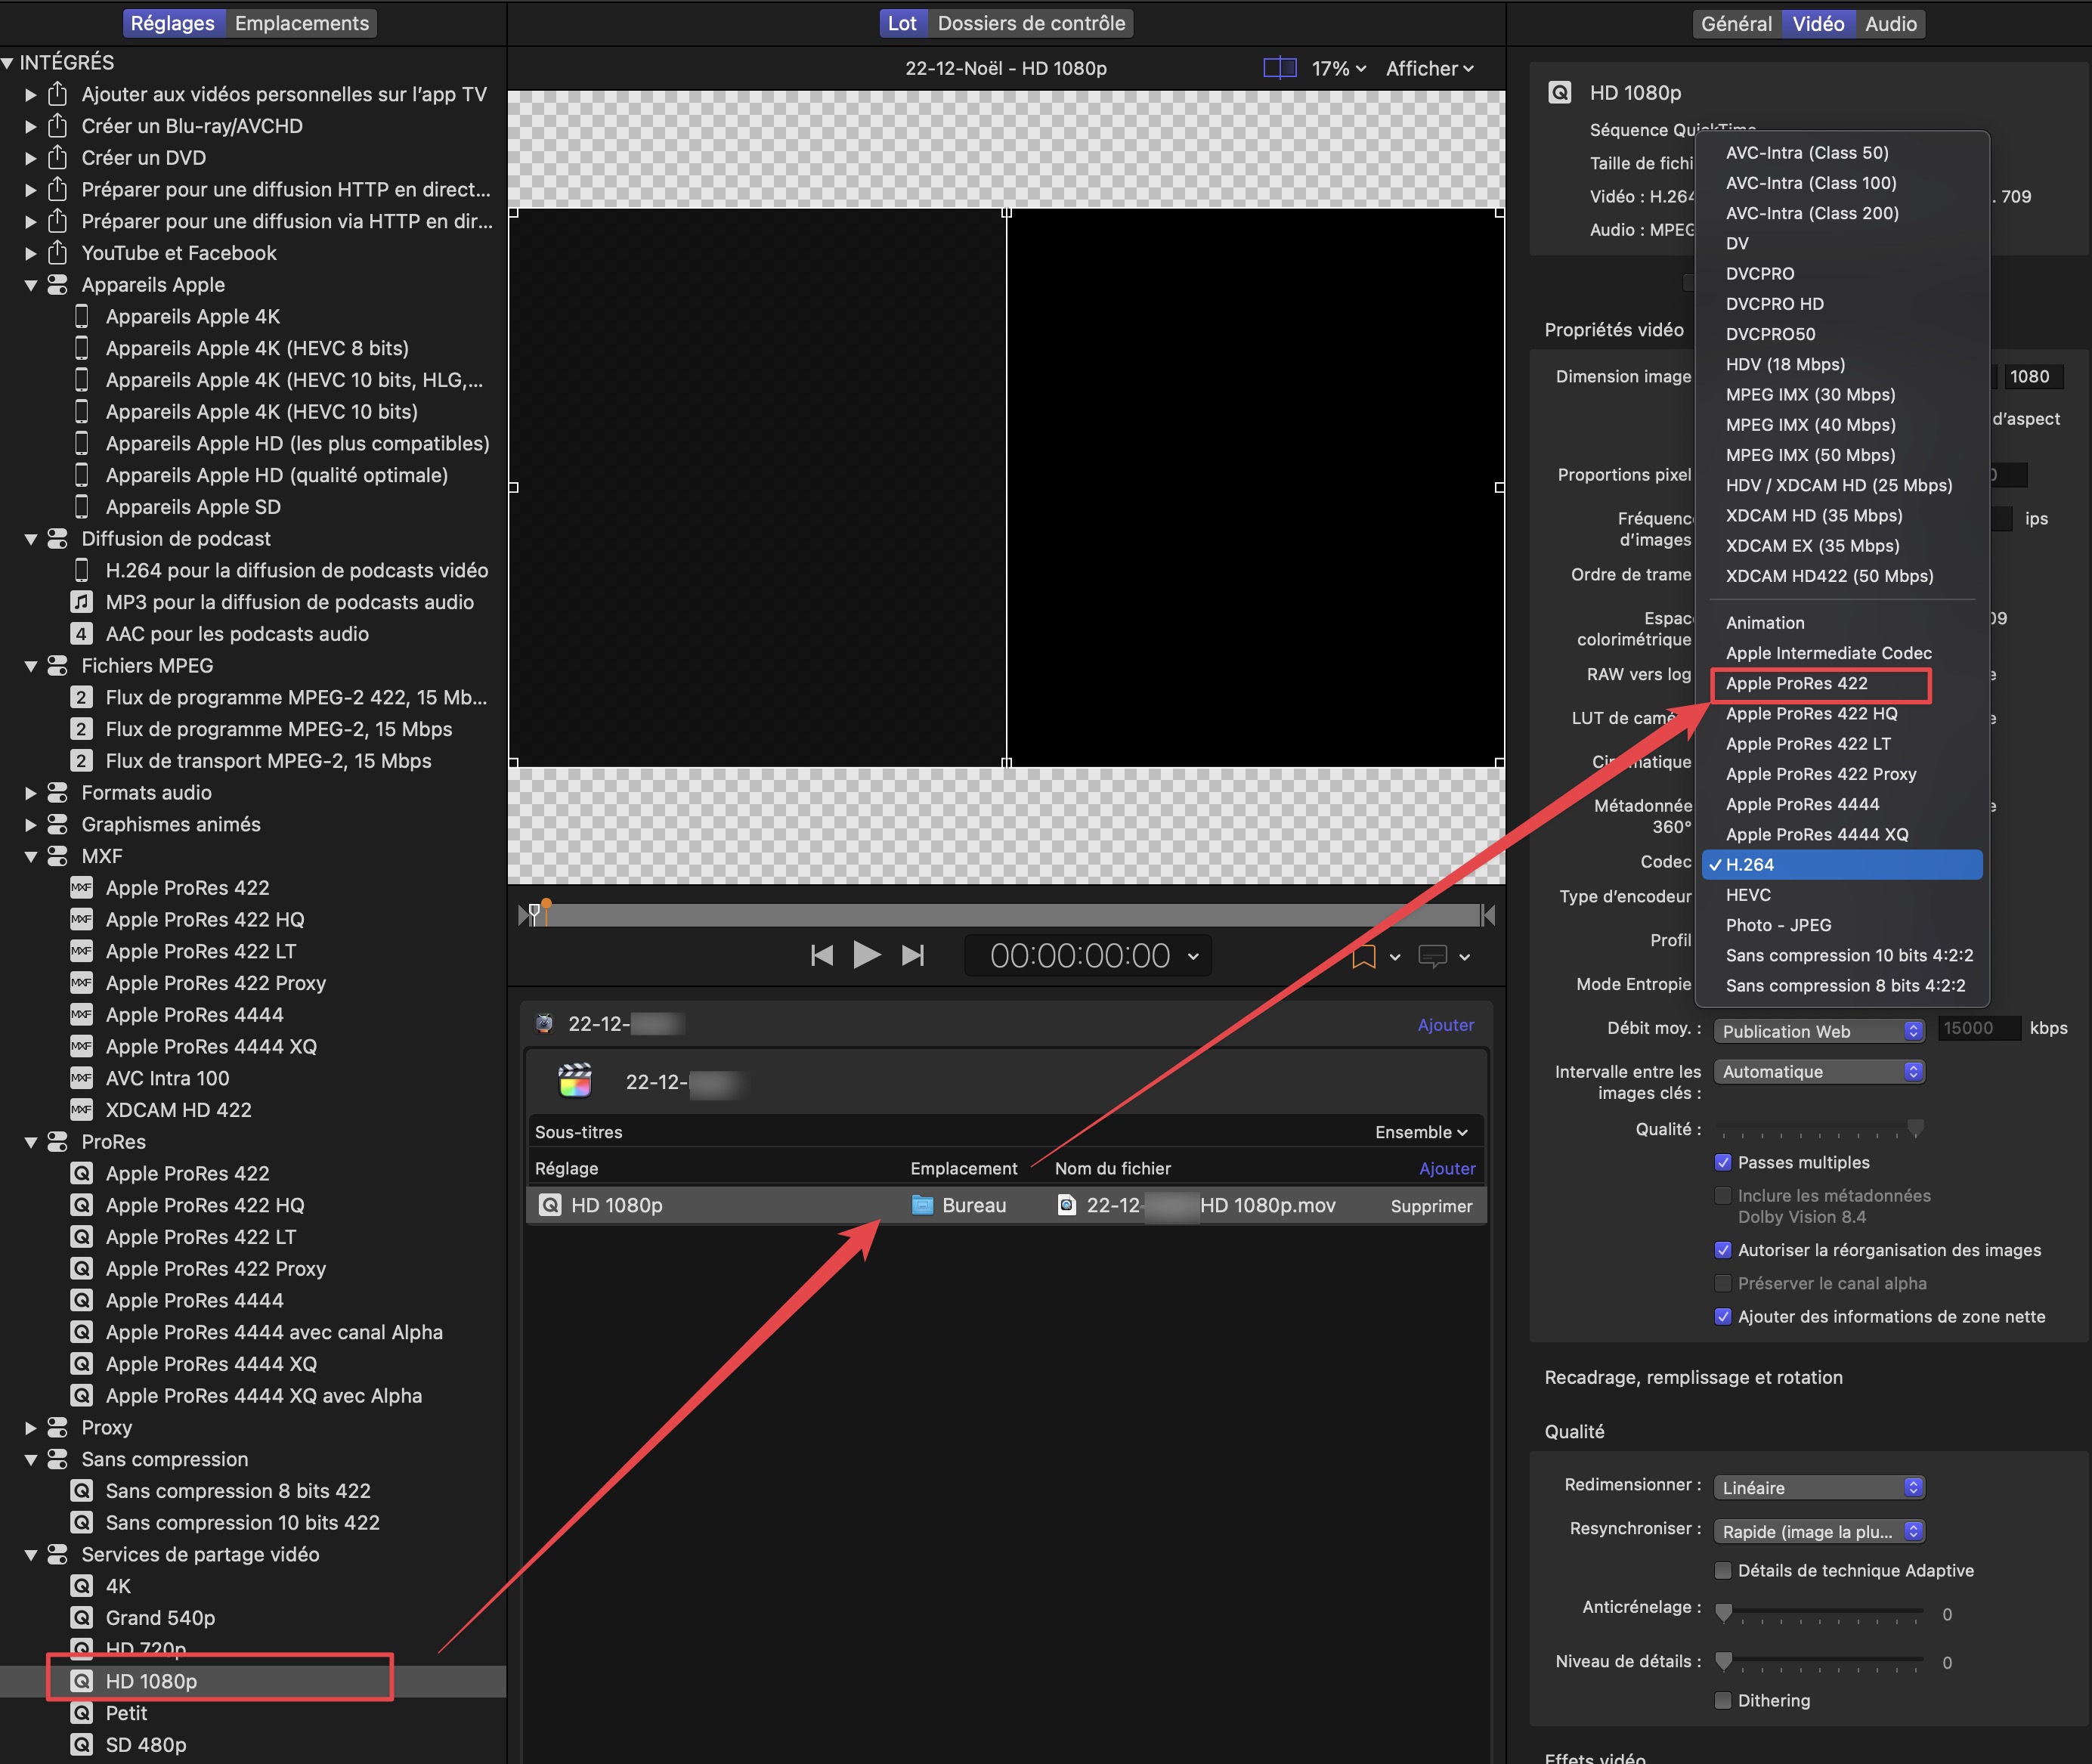Click the Bureau folder icon in batch row
The width and height of the screenshot is (2092, 1764).
pyautogui.click(x=922, y=1205)
